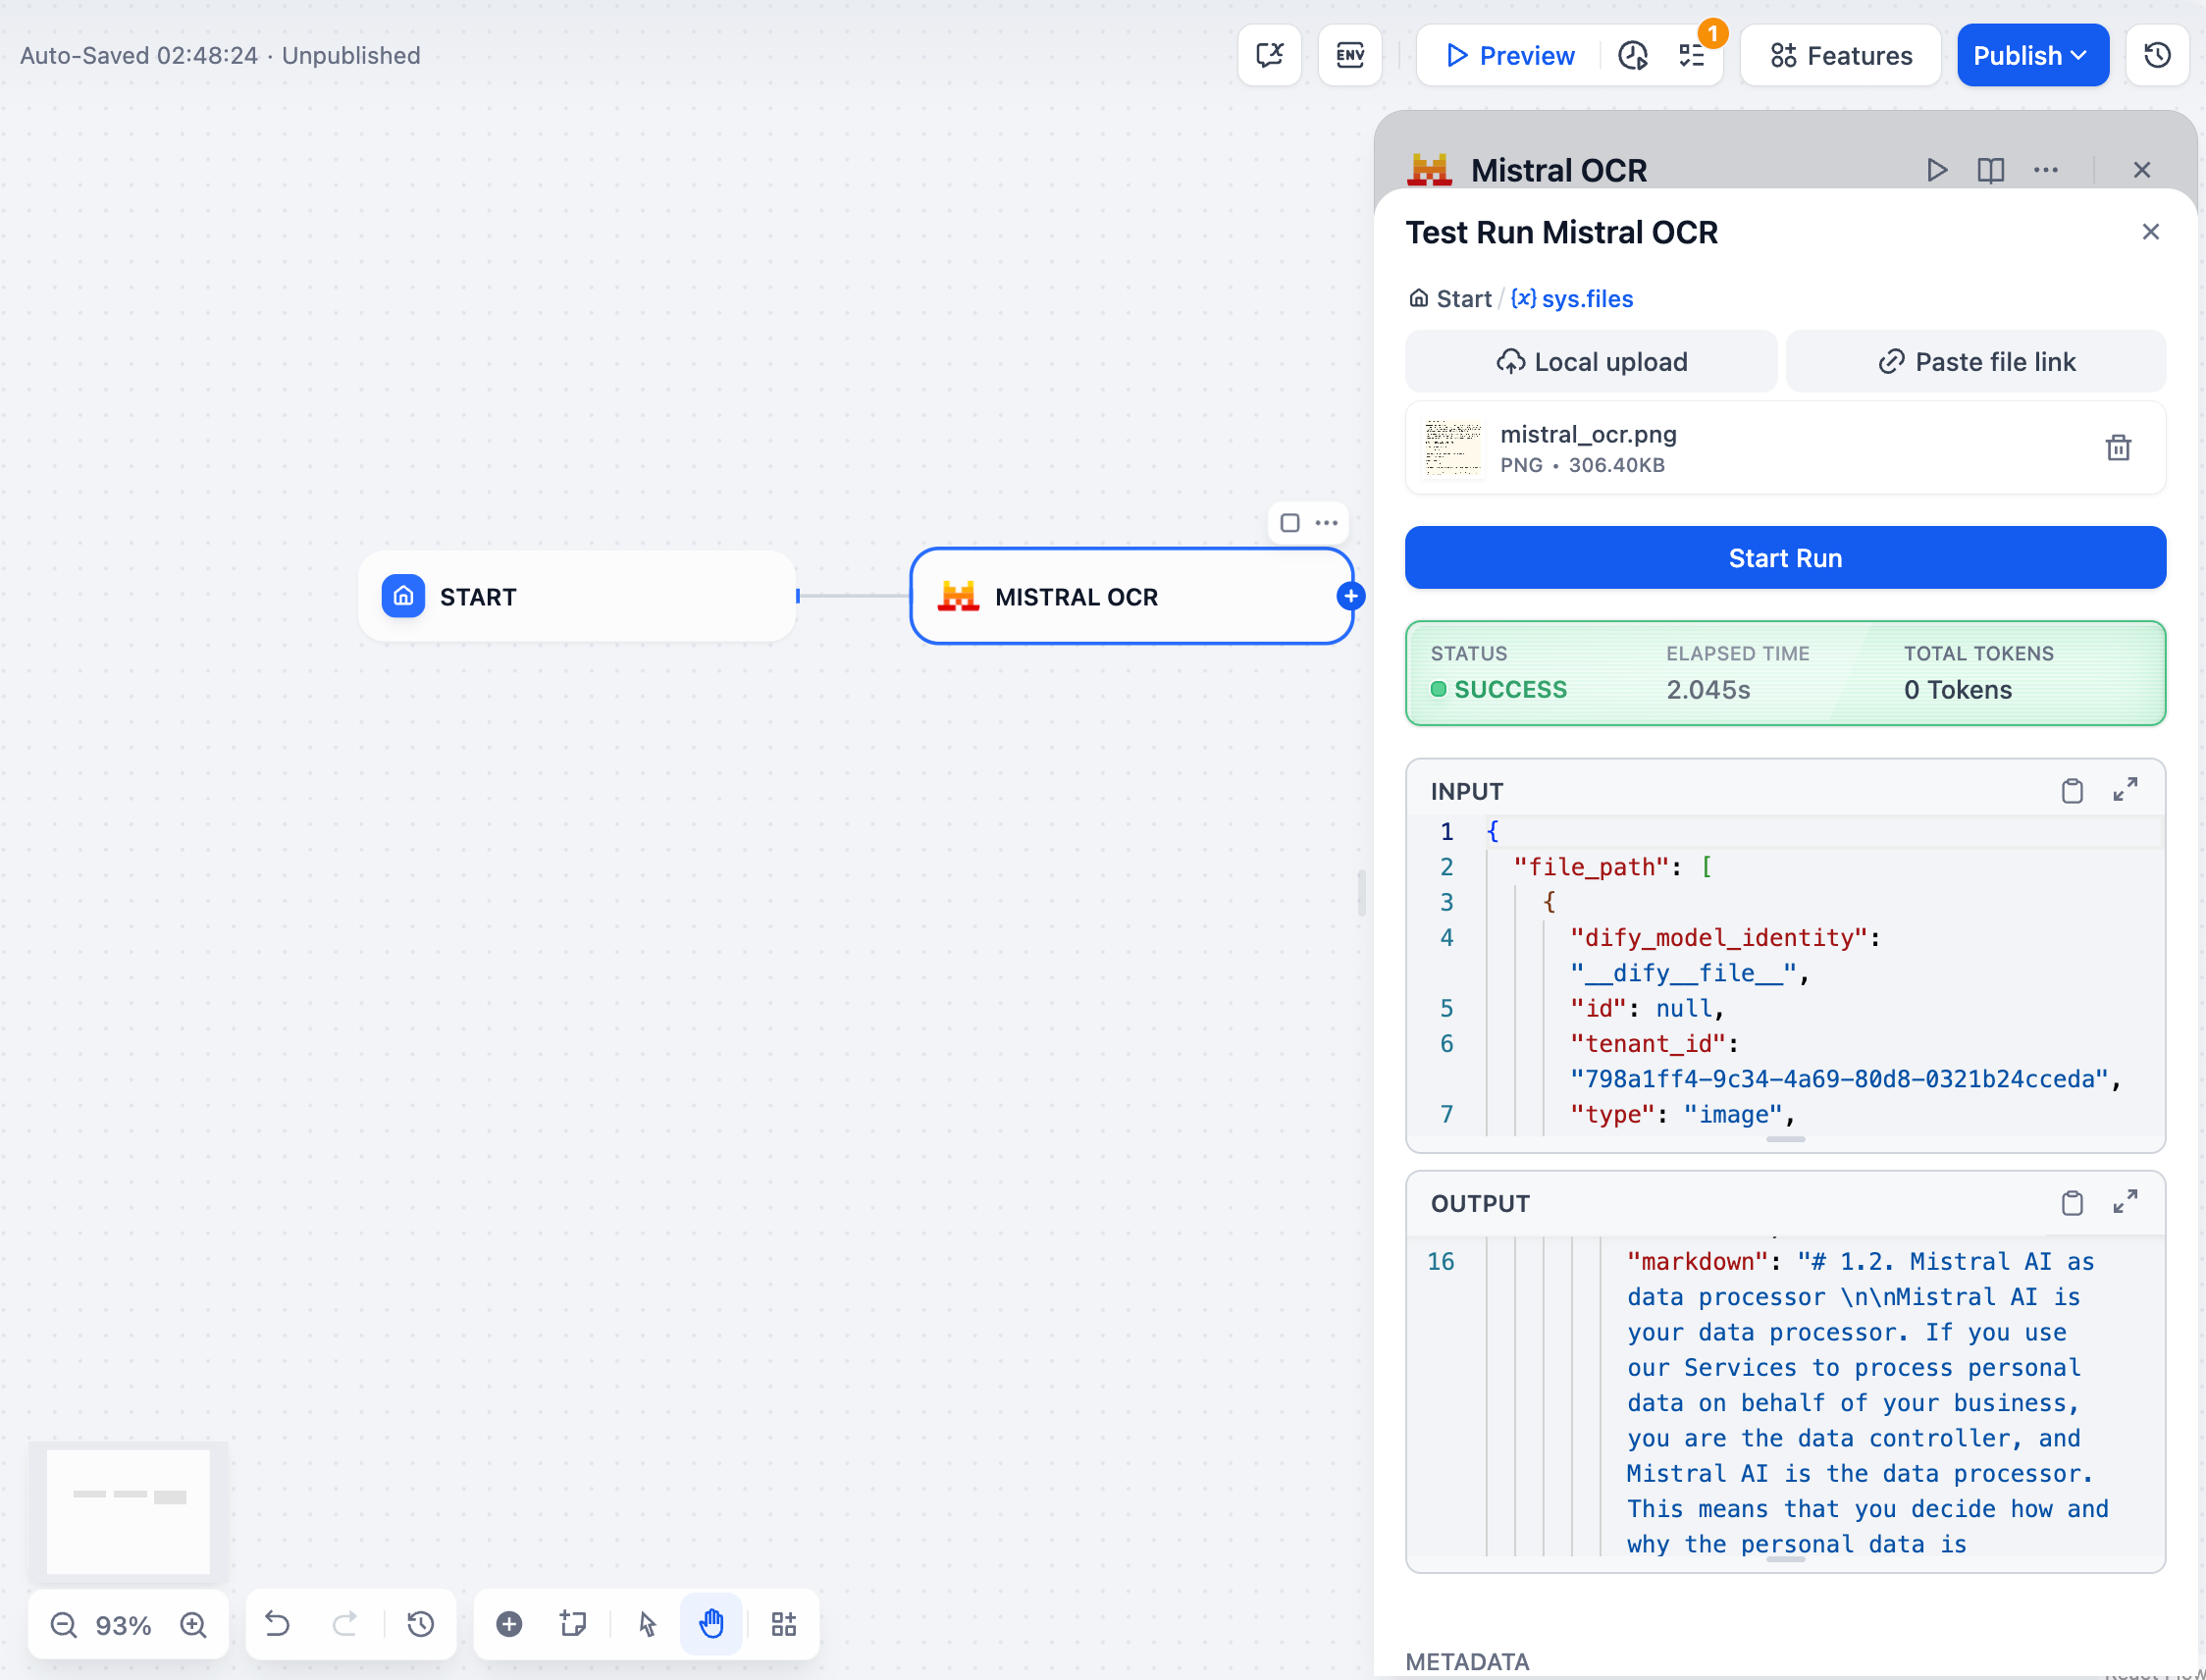Toggle checkbox icon above Mistral OCR node
This screenshot has width=2206, height=1680.
tap(1290, 523)
